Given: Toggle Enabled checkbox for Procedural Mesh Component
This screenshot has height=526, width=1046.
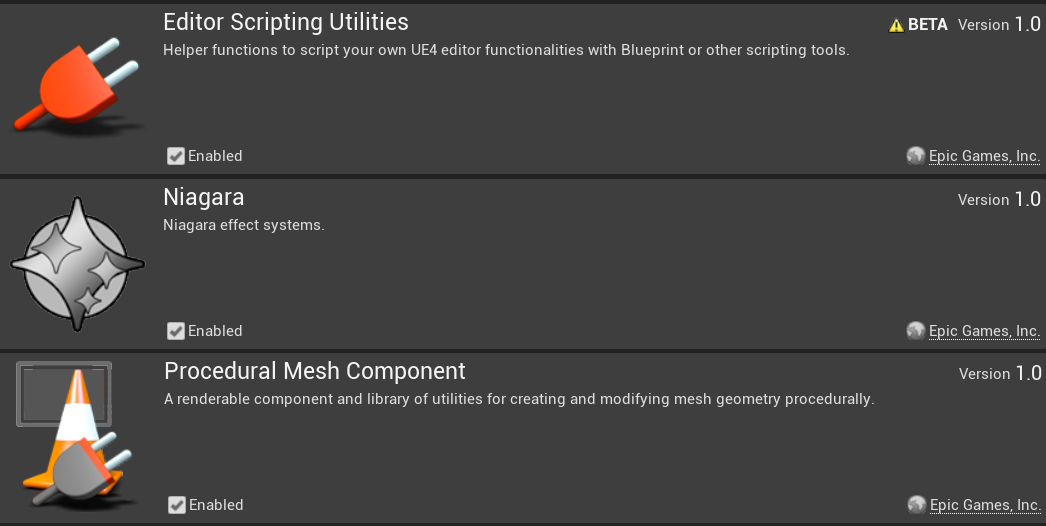Looking at the screenshot, I should pyautogui.click(x=177, y=505).
